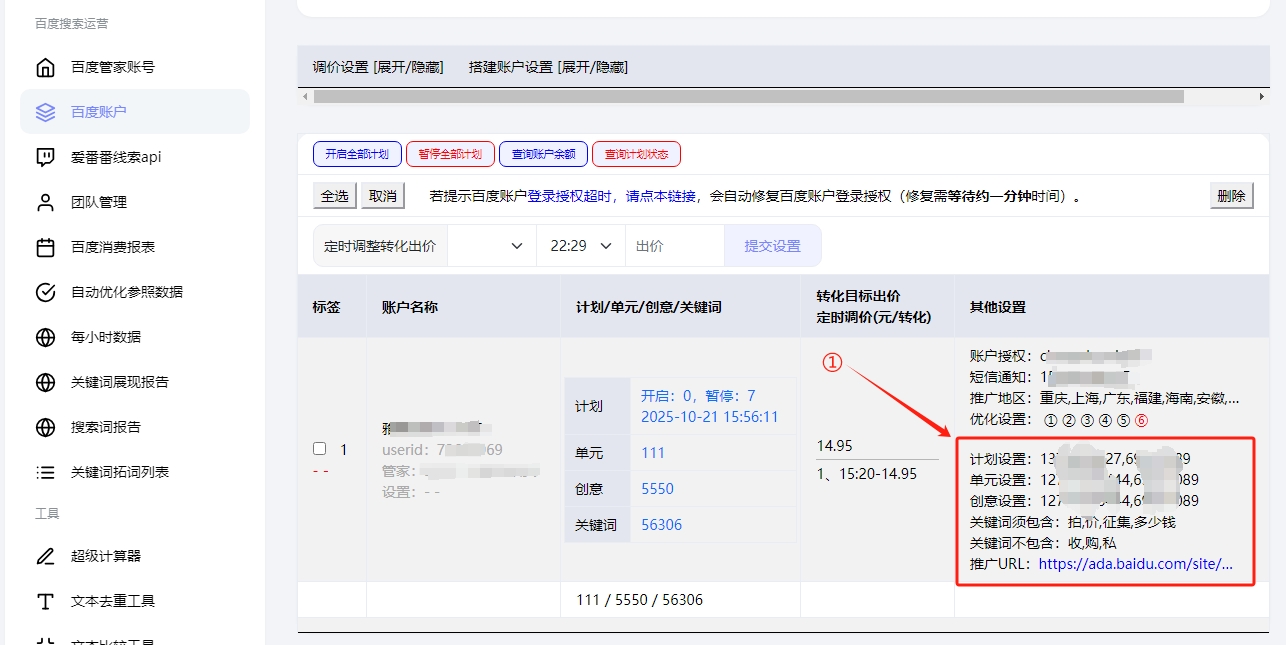The height and width of the screenshot is (645, 1286).
Task: Click the pencil icon beside 超级计算器
Action: [x=45, y=556]
